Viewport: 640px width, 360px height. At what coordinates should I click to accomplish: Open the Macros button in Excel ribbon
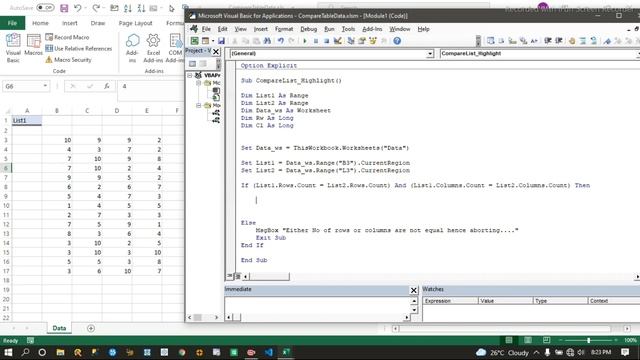point(33,45)
